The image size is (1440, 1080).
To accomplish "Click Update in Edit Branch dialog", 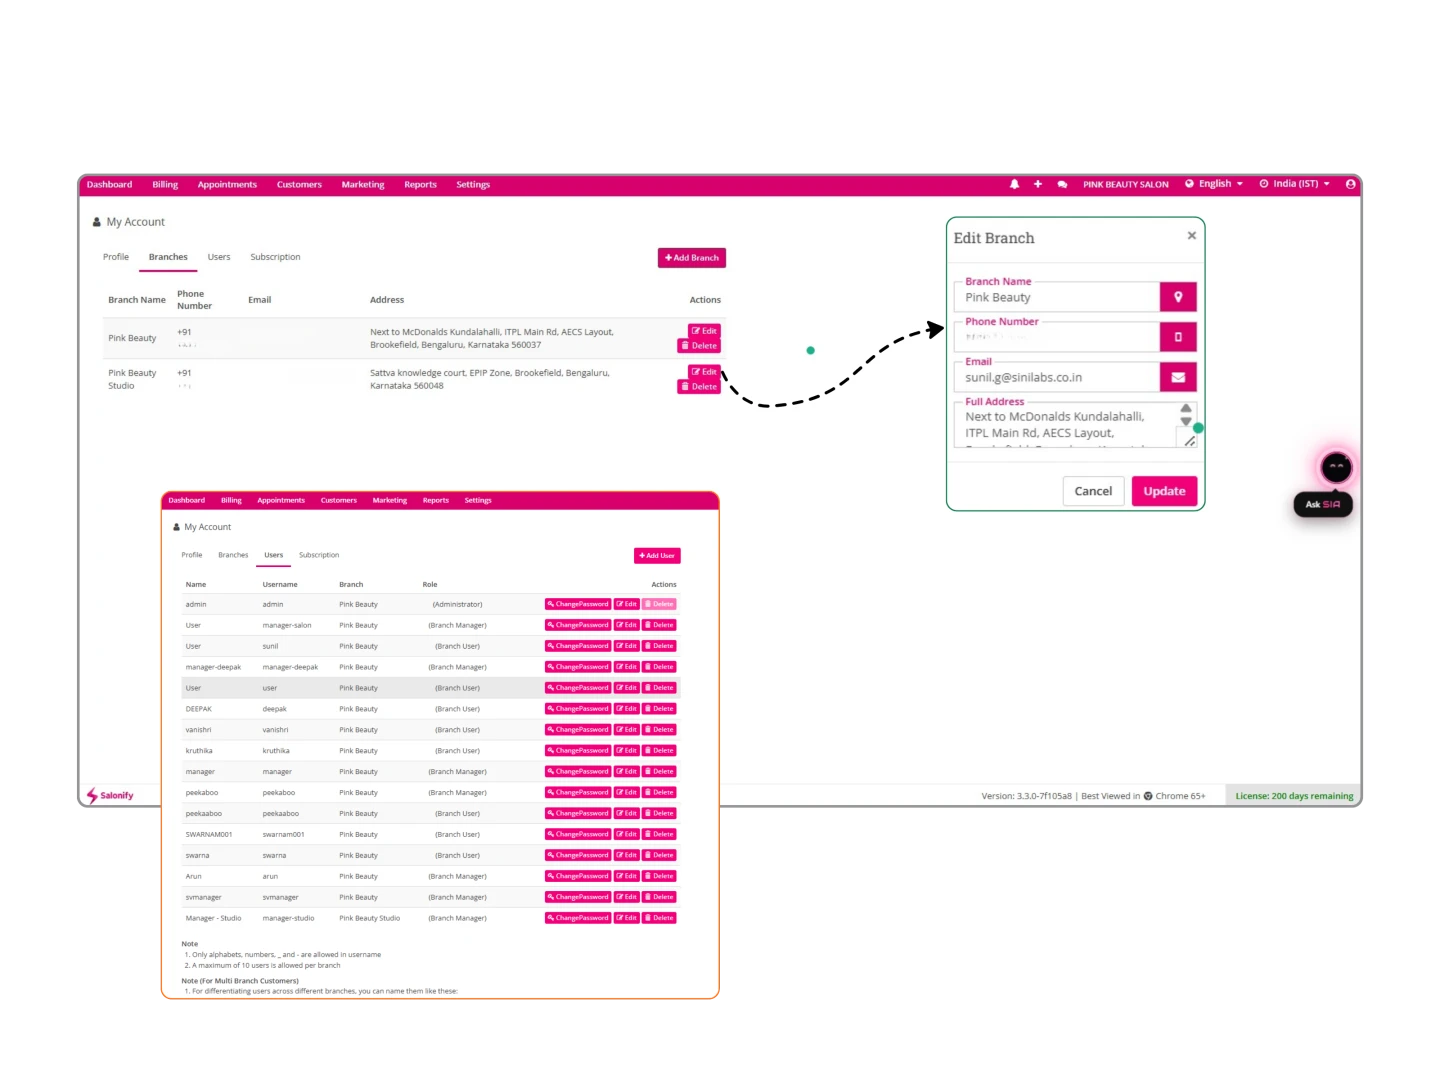I will [1164, 491].
